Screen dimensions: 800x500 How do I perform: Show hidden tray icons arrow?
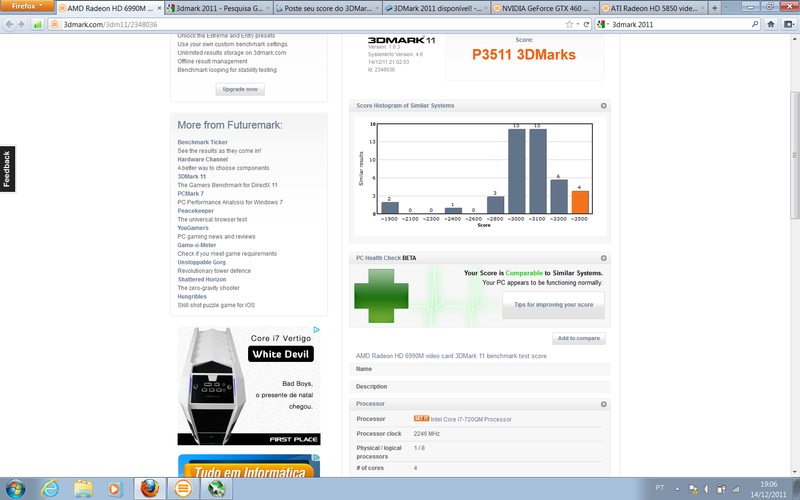(678, 489)
